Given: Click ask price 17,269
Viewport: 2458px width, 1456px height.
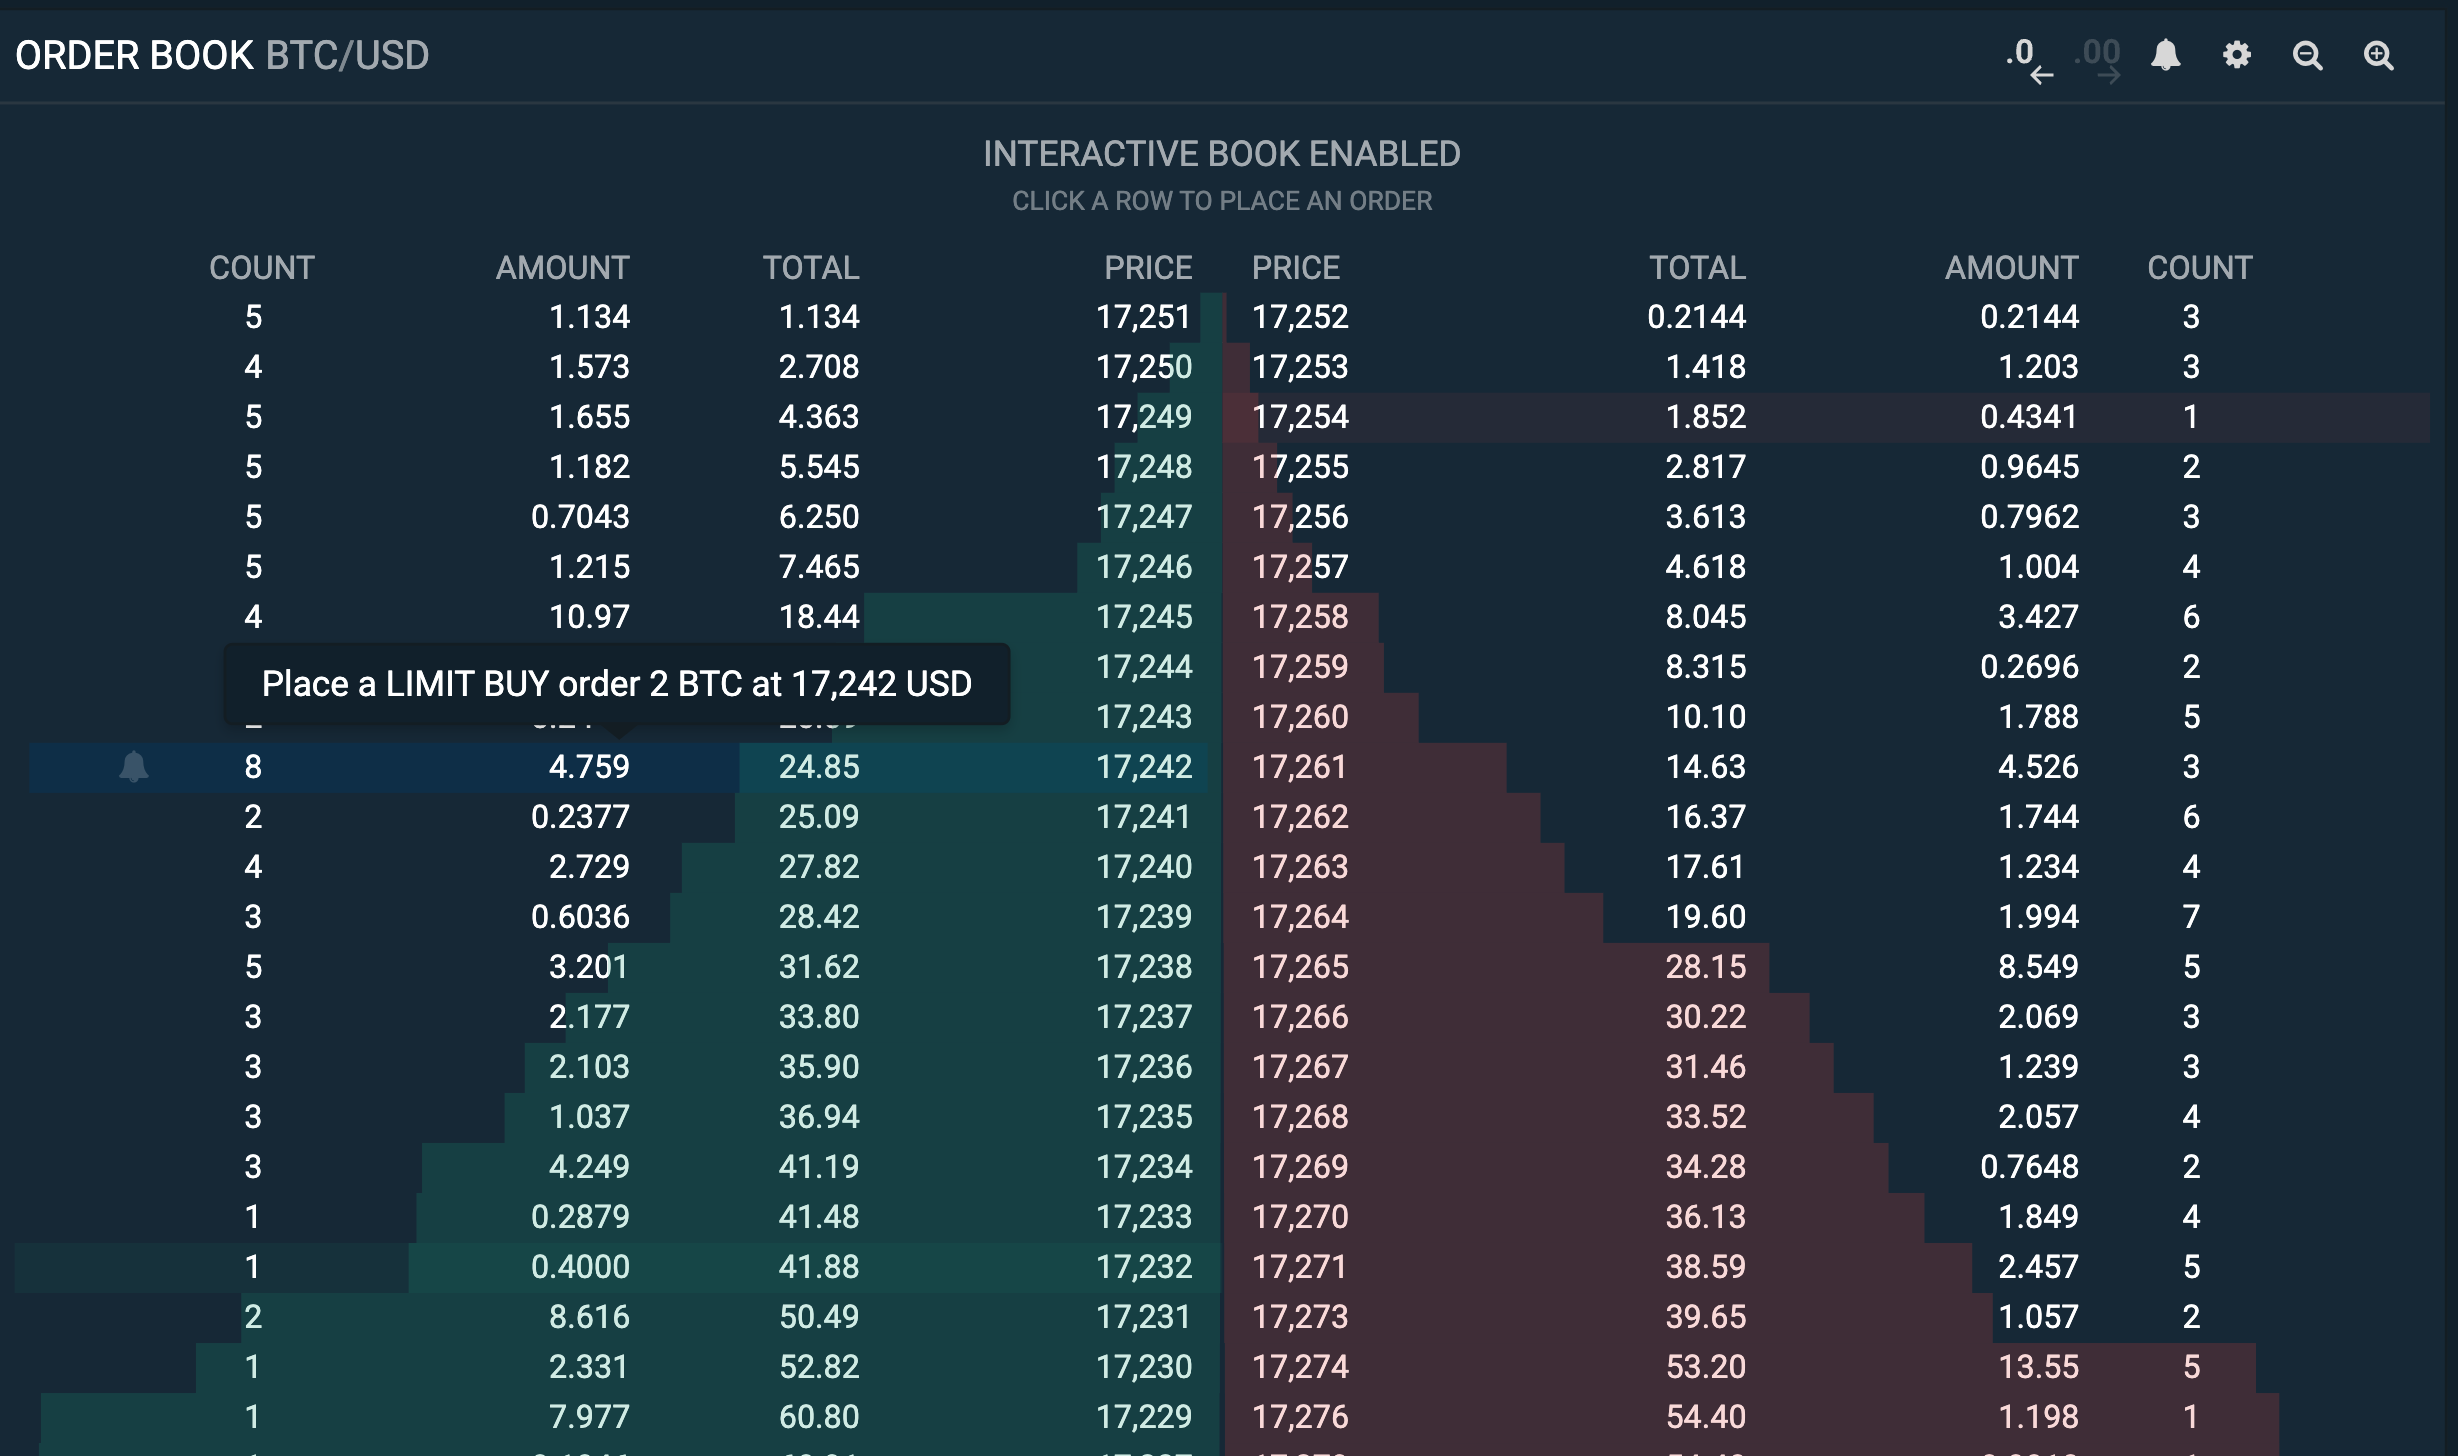Looking at the screenshot, I should pyautogui.click(x=1300, y=1167).
